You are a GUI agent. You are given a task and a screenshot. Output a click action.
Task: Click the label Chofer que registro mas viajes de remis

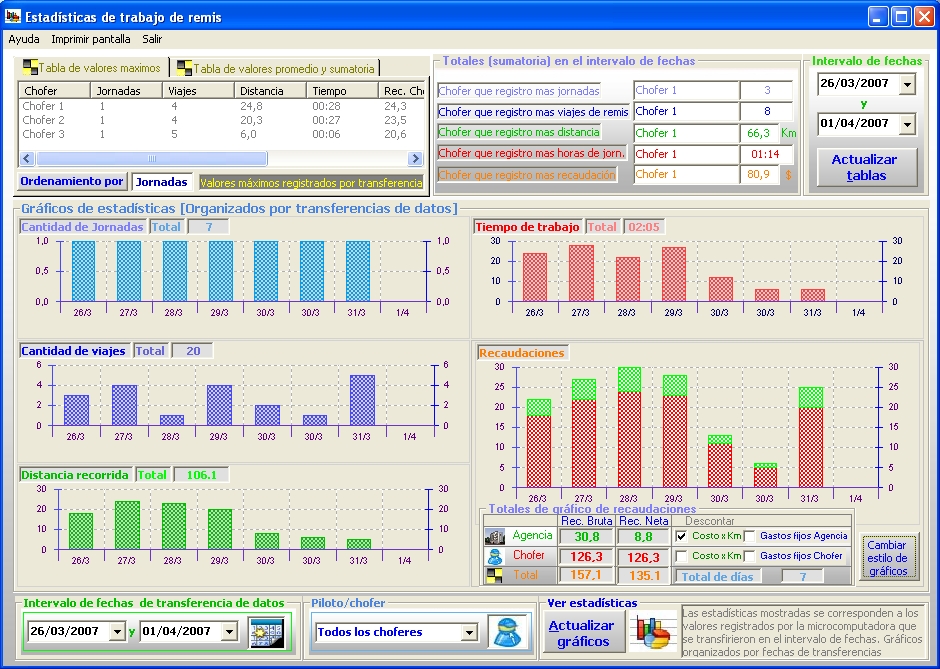point(534,112)
